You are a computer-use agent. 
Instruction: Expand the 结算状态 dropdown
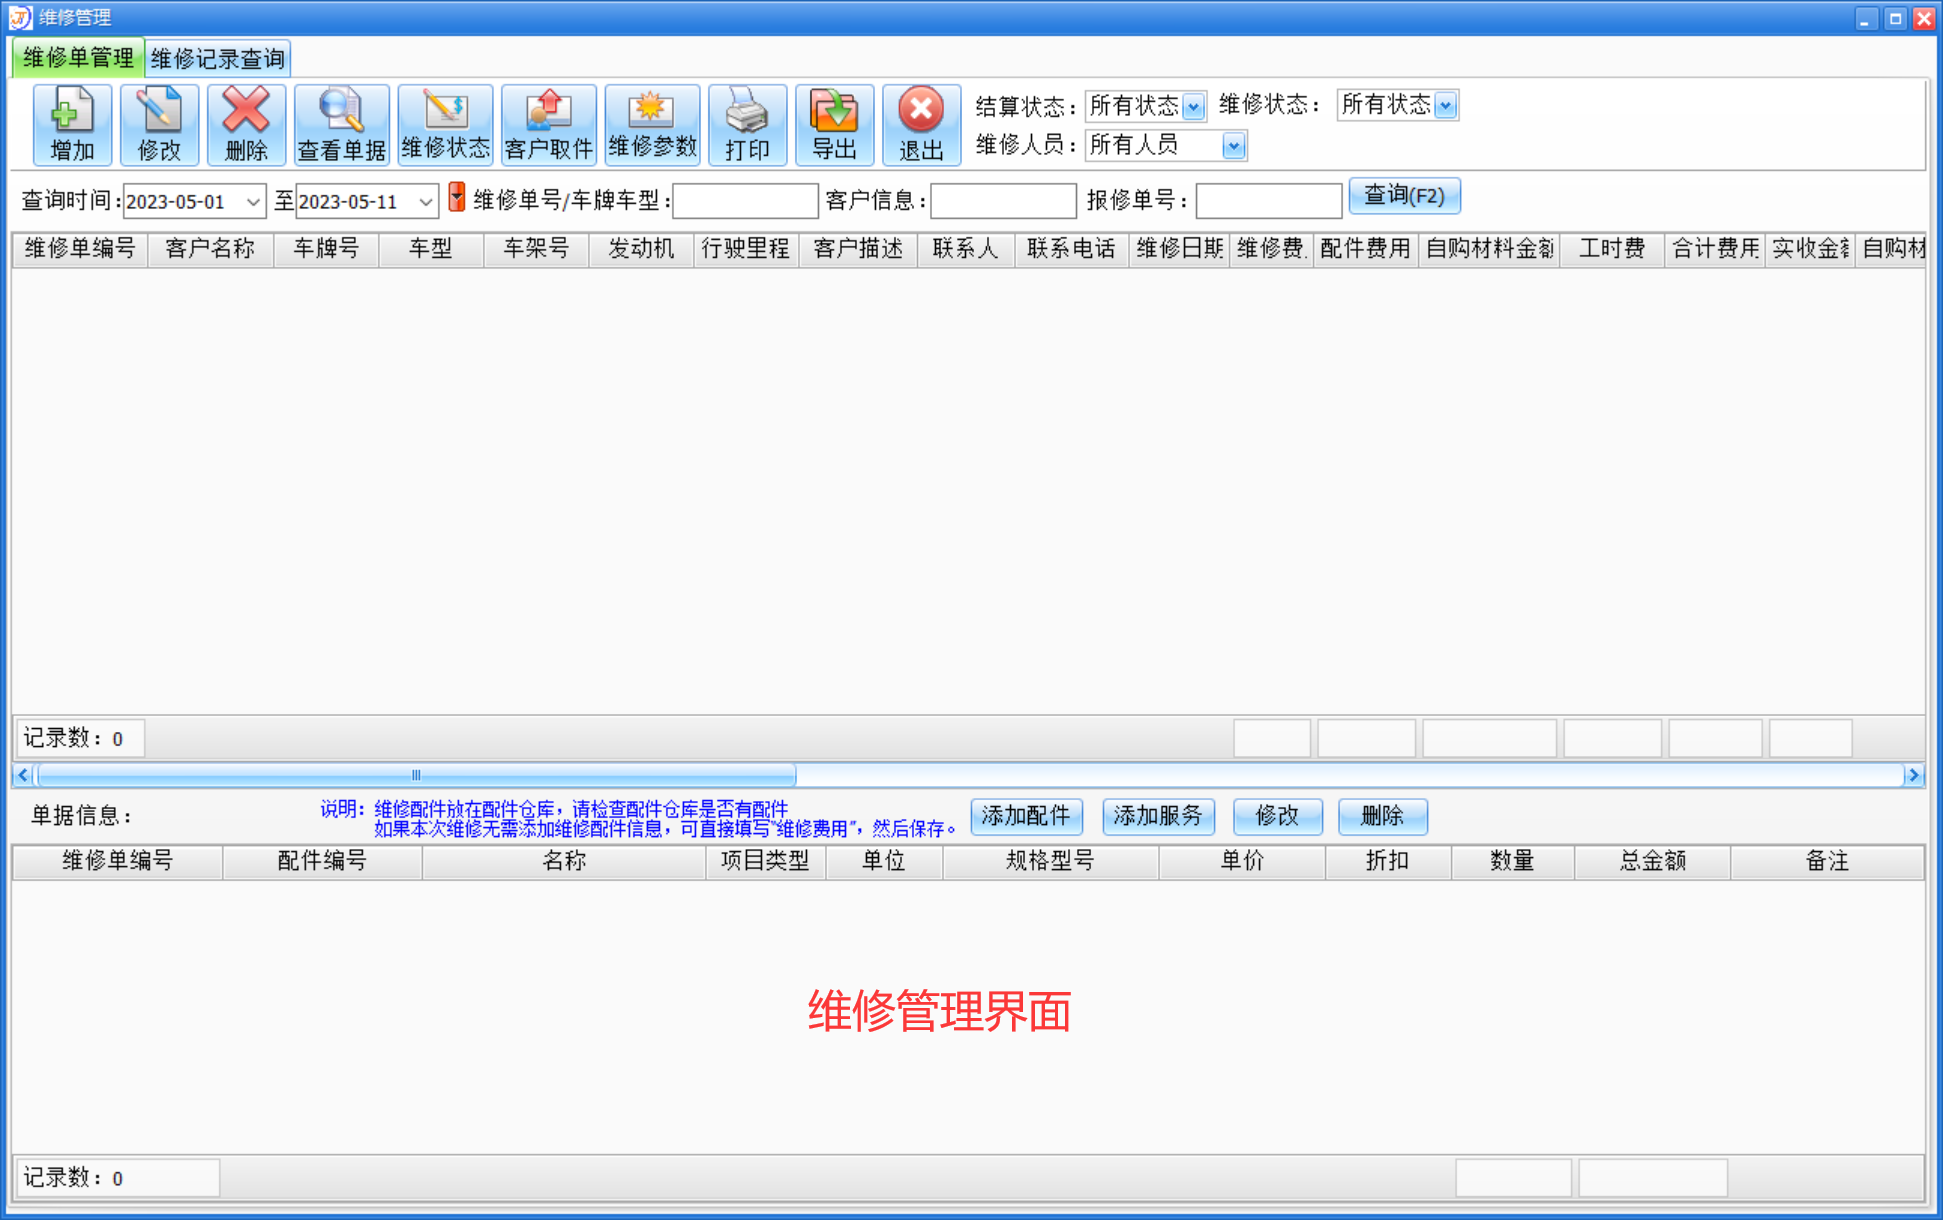pyautogui.click(x=1193, y=106)
